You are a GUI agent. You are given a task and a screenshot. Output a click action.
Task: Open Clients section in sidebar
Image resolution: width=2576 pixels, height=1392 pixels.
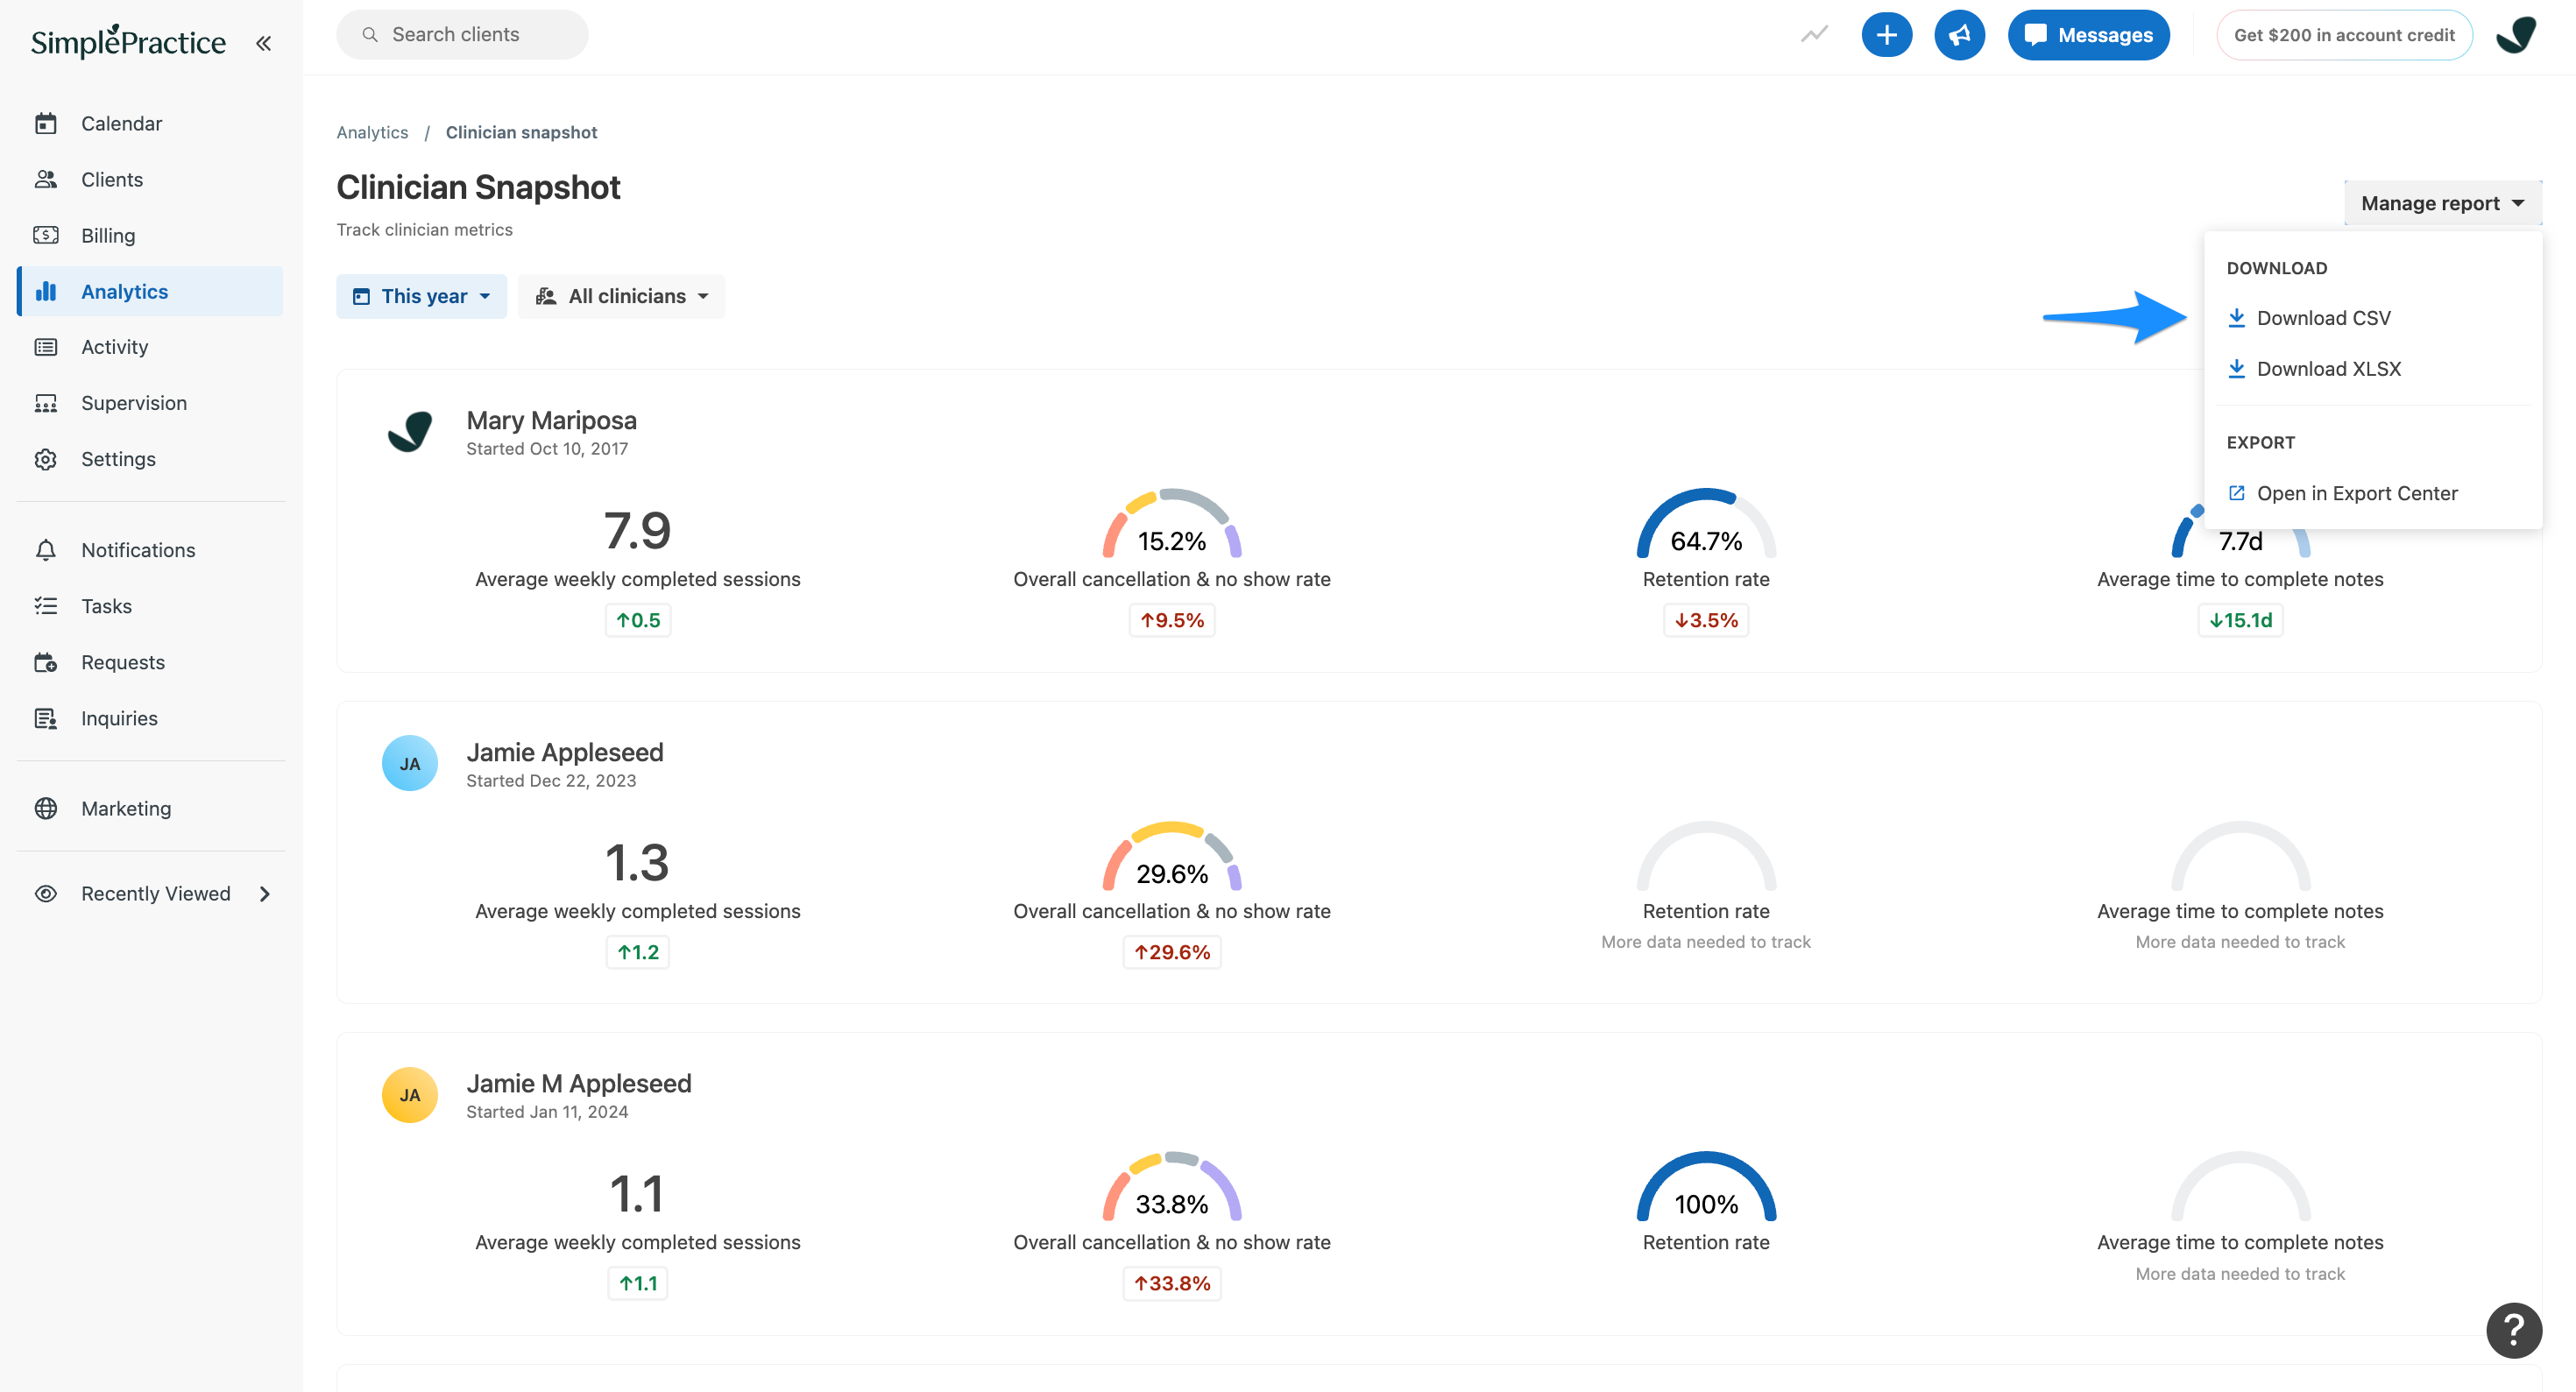pos(150,180)
